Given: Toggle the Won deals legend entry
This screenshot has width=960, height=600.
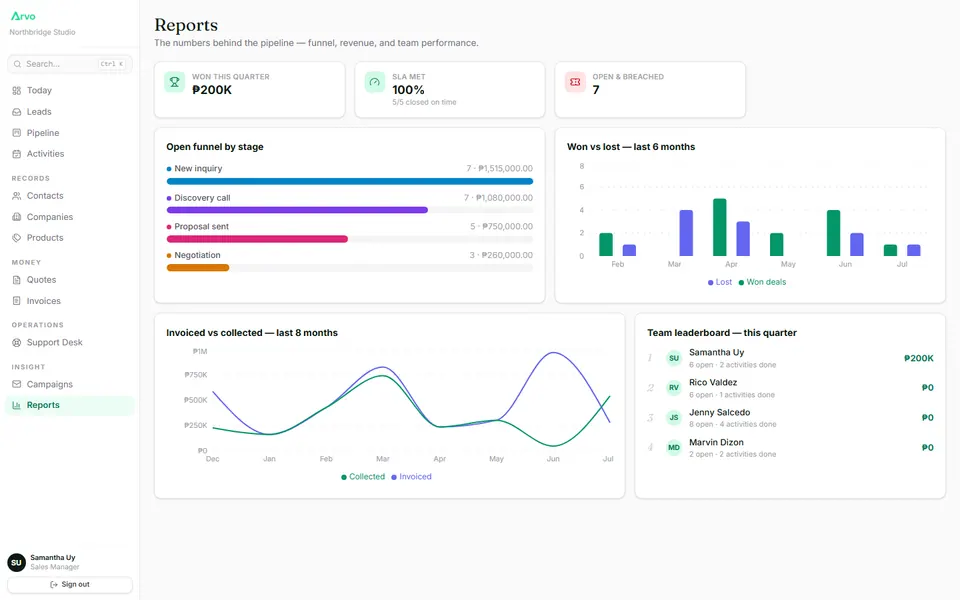Looking at the screenshot, I should [x=762, y=282].
